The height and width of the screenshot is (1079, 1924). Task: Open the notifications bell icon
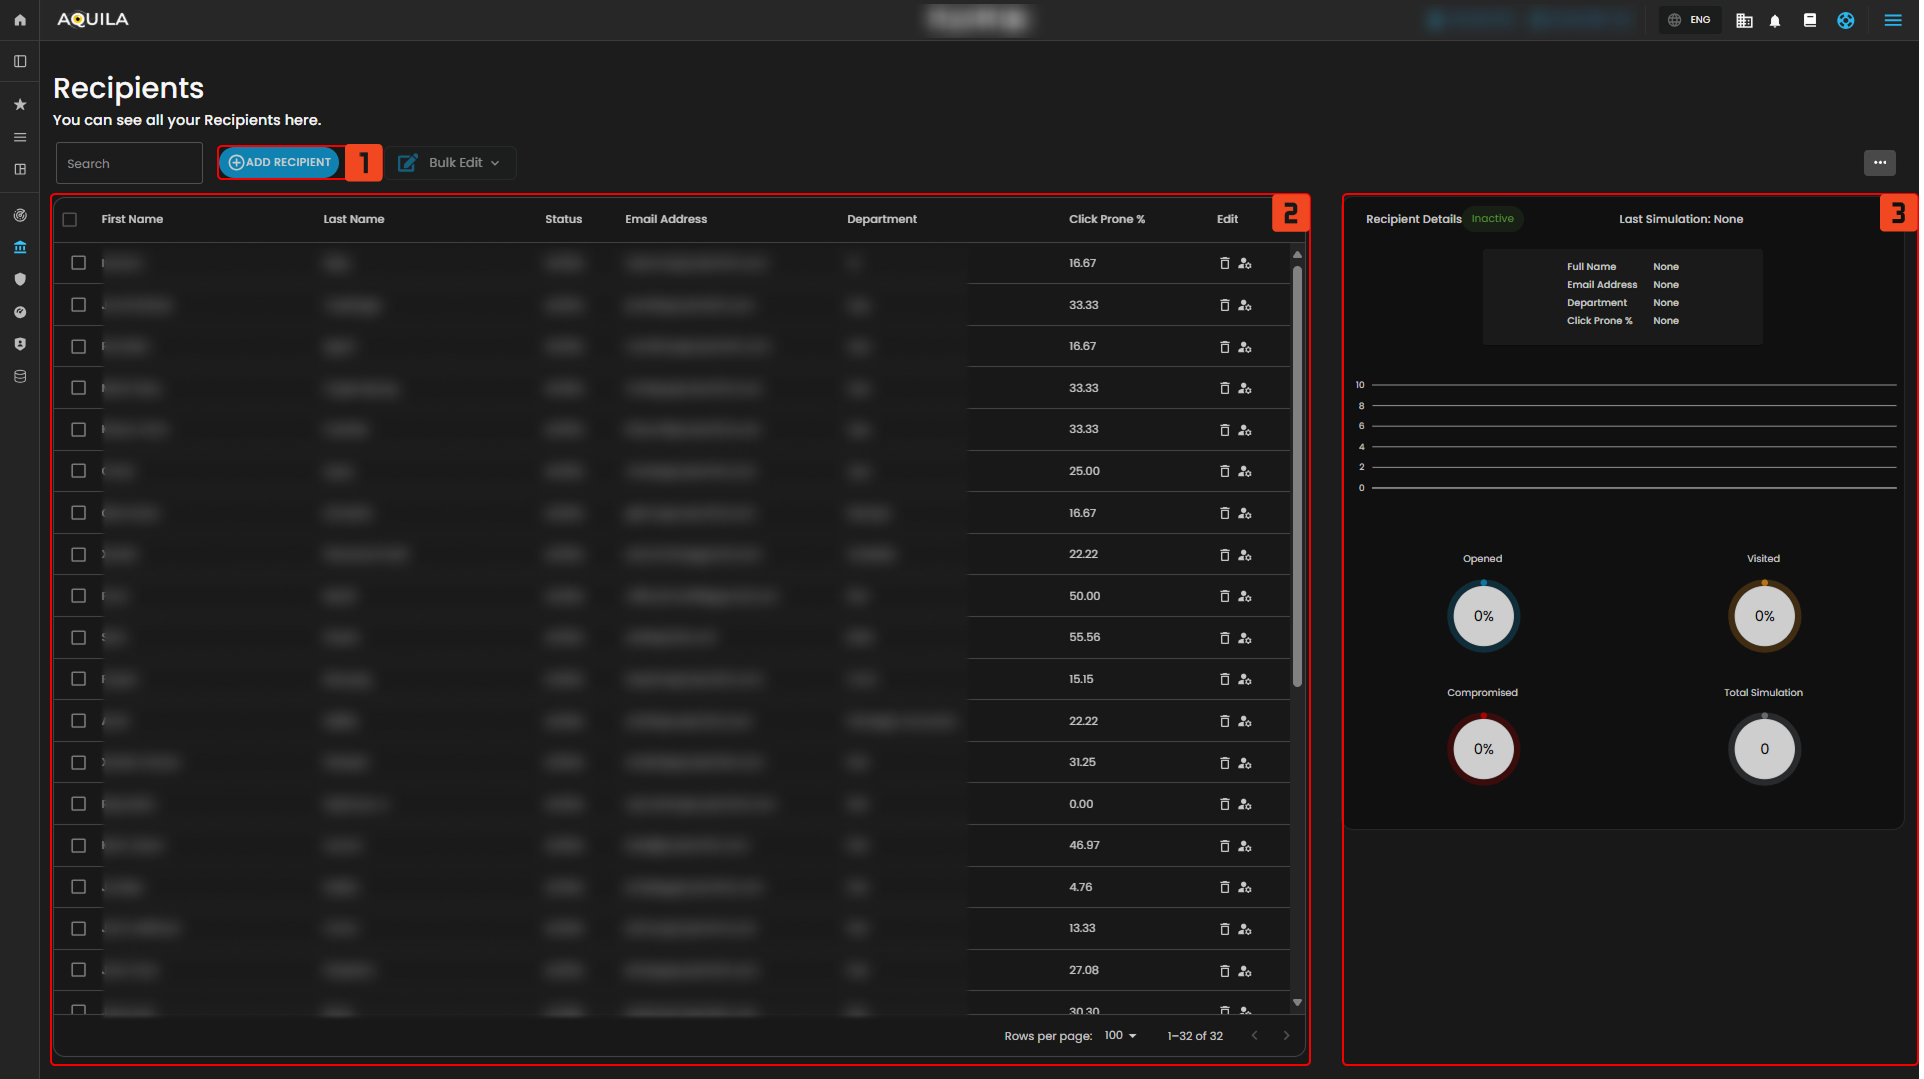pos(1775,20)
